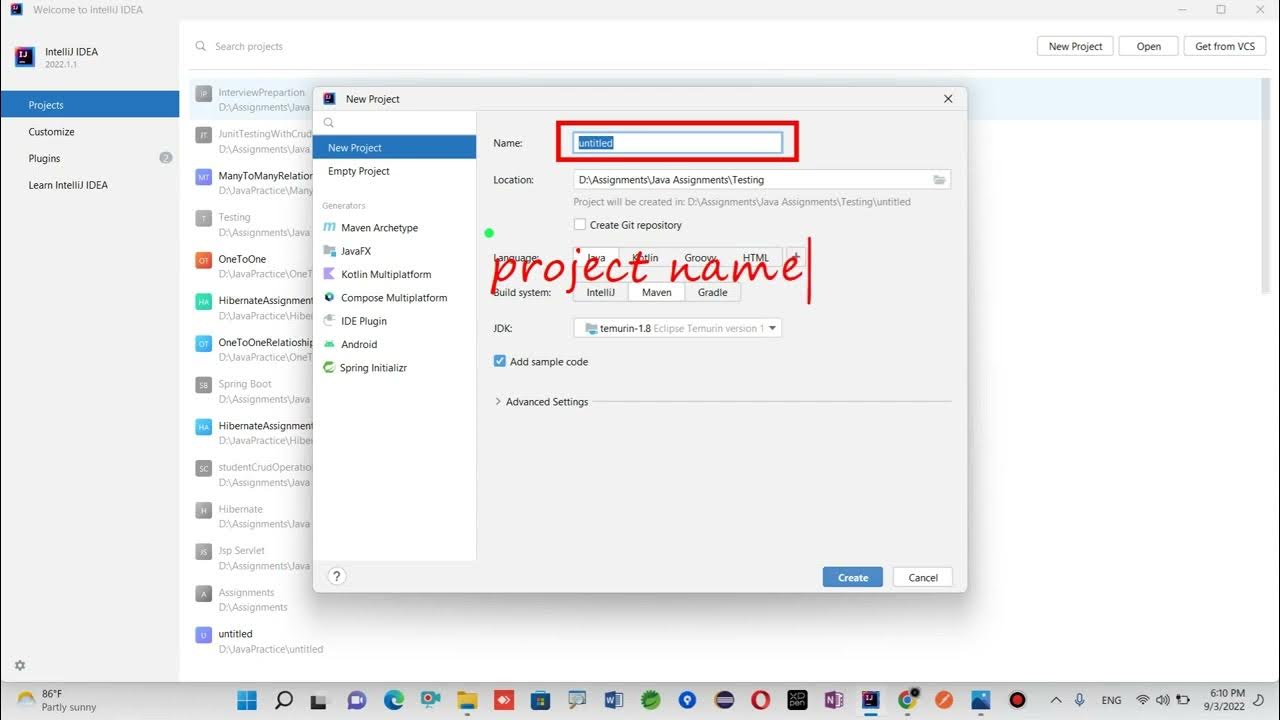Image resolution: width=1280 pixels, height=720 pixels.
Task: Open the JDK temurin-1.8 dropdown
Action: pos(677,328)
